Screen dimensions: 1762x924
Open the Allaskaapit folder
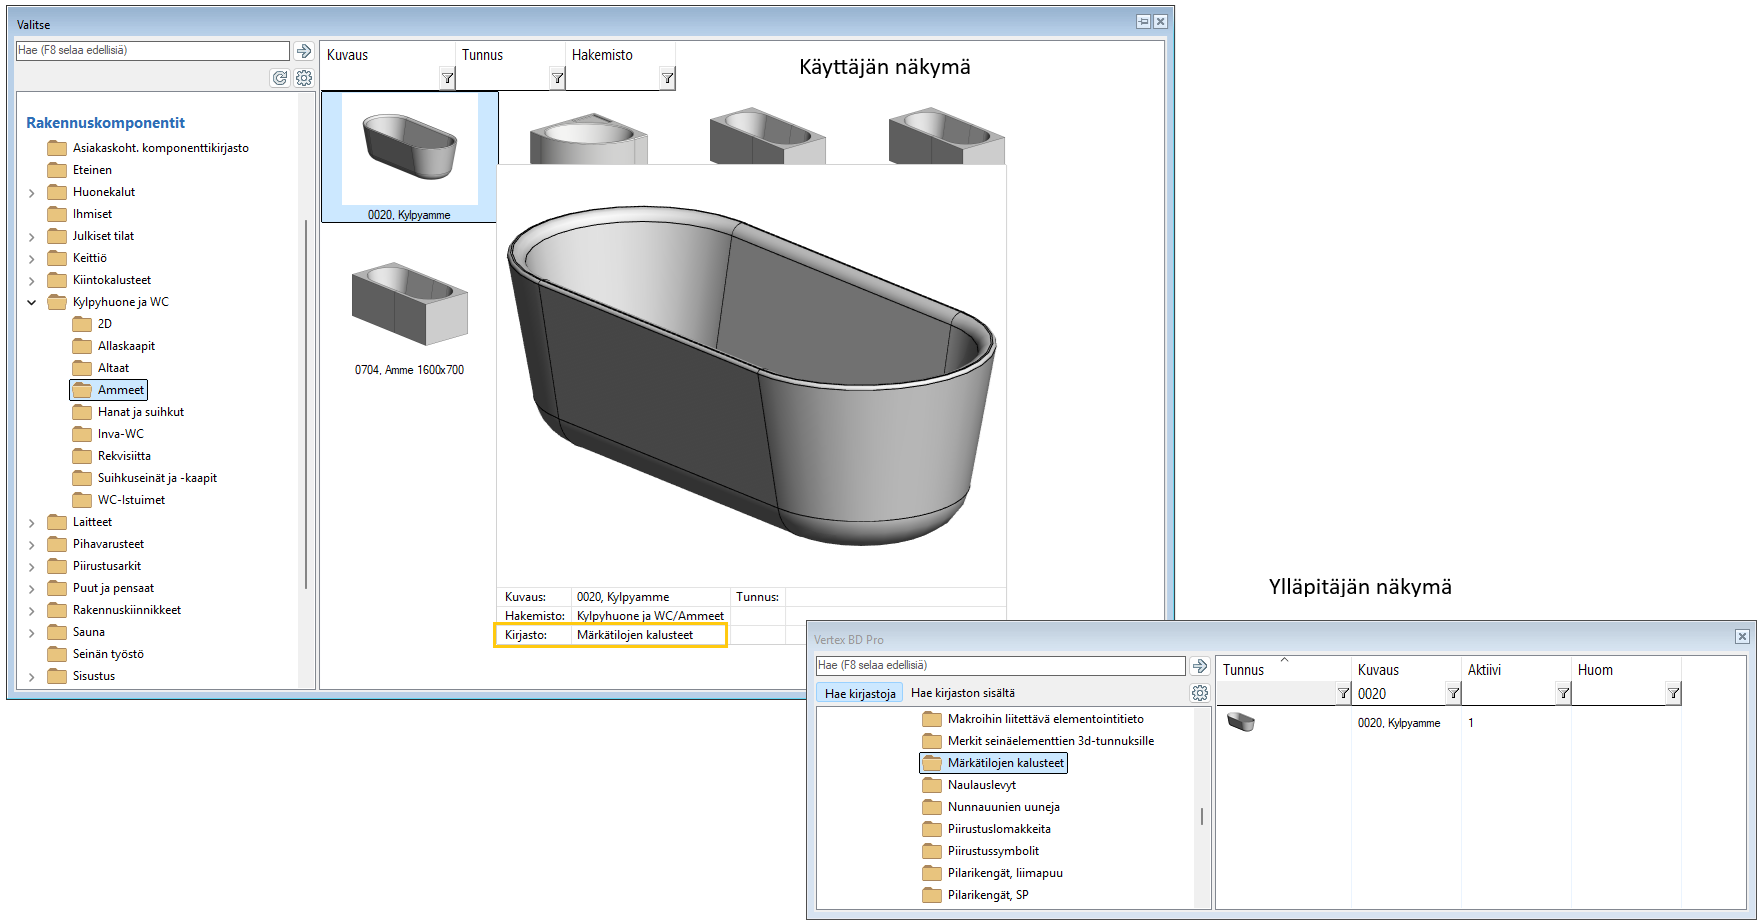[x=126, y=346]
